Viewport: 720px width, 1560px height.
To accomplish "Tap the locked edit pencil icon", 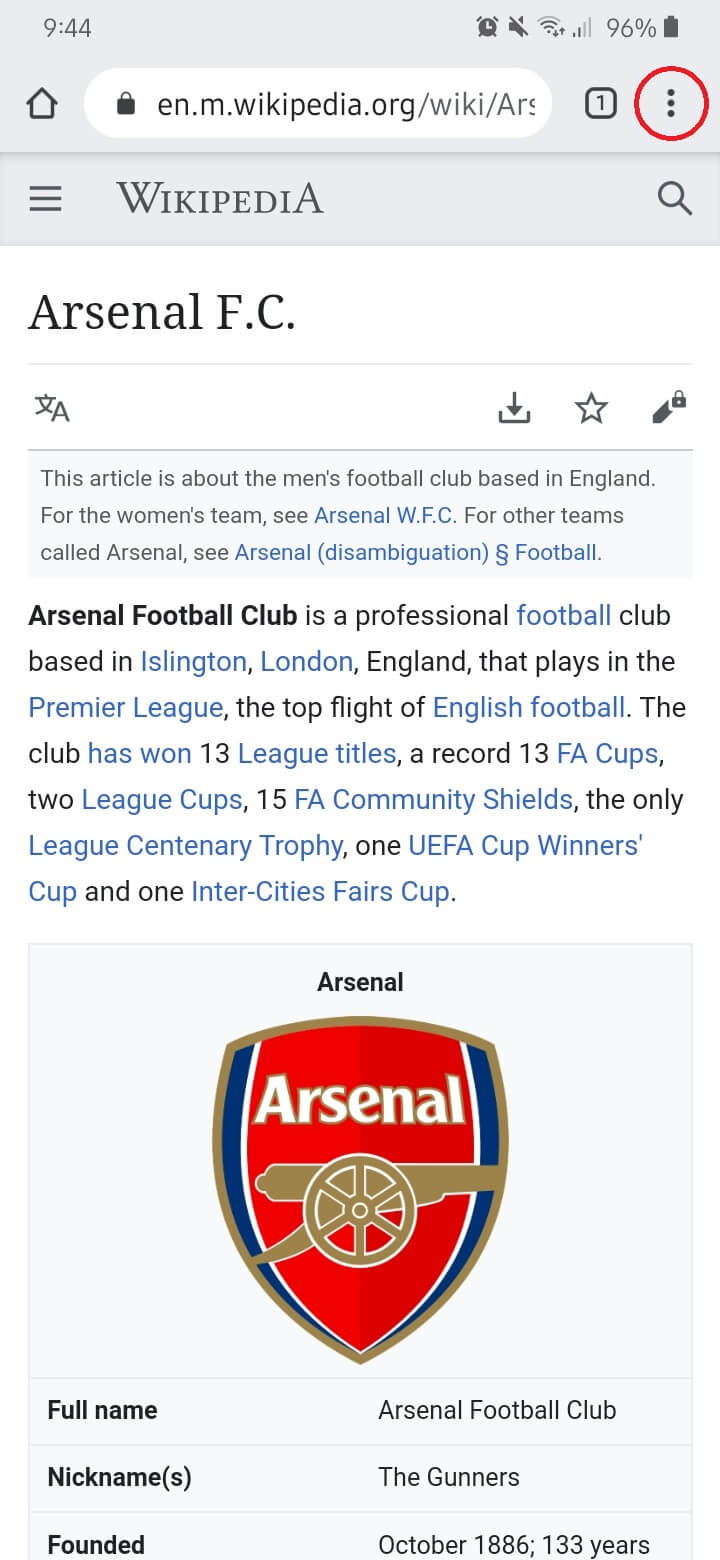I will (x=668, y=408).
